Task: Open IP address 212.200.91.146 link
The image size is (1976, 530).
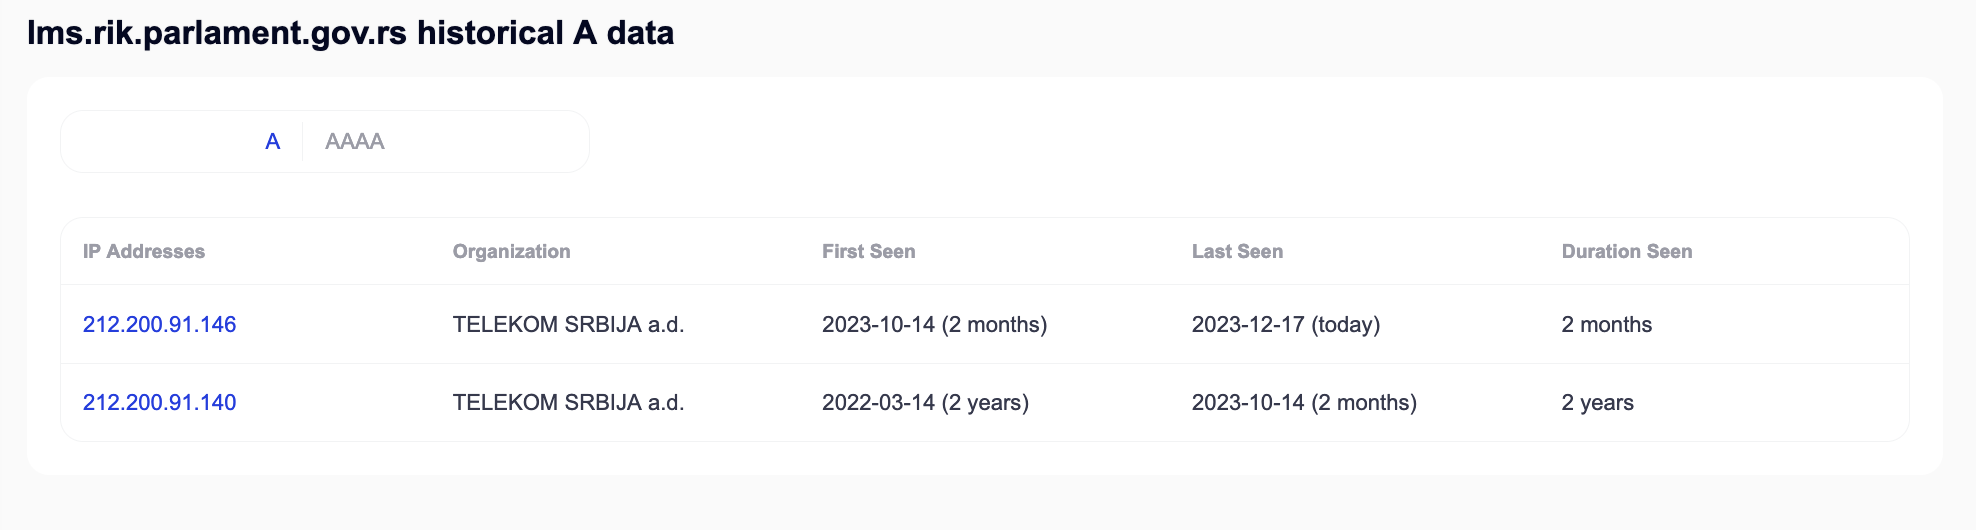Action: [159, 324]
